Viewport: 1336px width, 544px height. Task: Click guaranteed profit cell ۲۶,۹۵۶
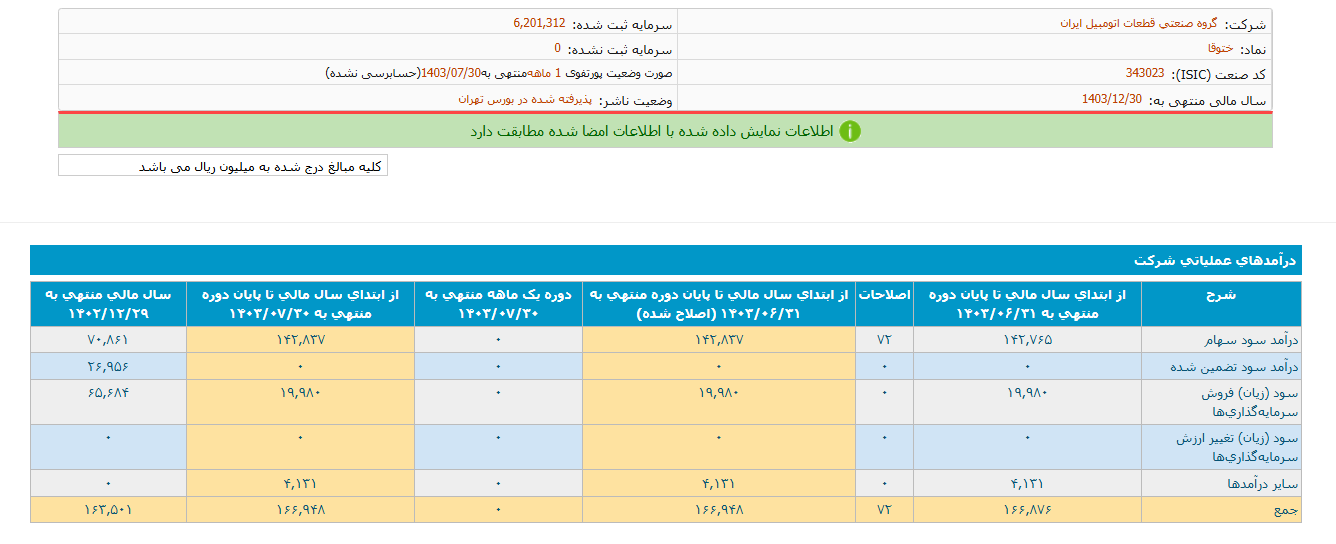[x=108, y=366]
